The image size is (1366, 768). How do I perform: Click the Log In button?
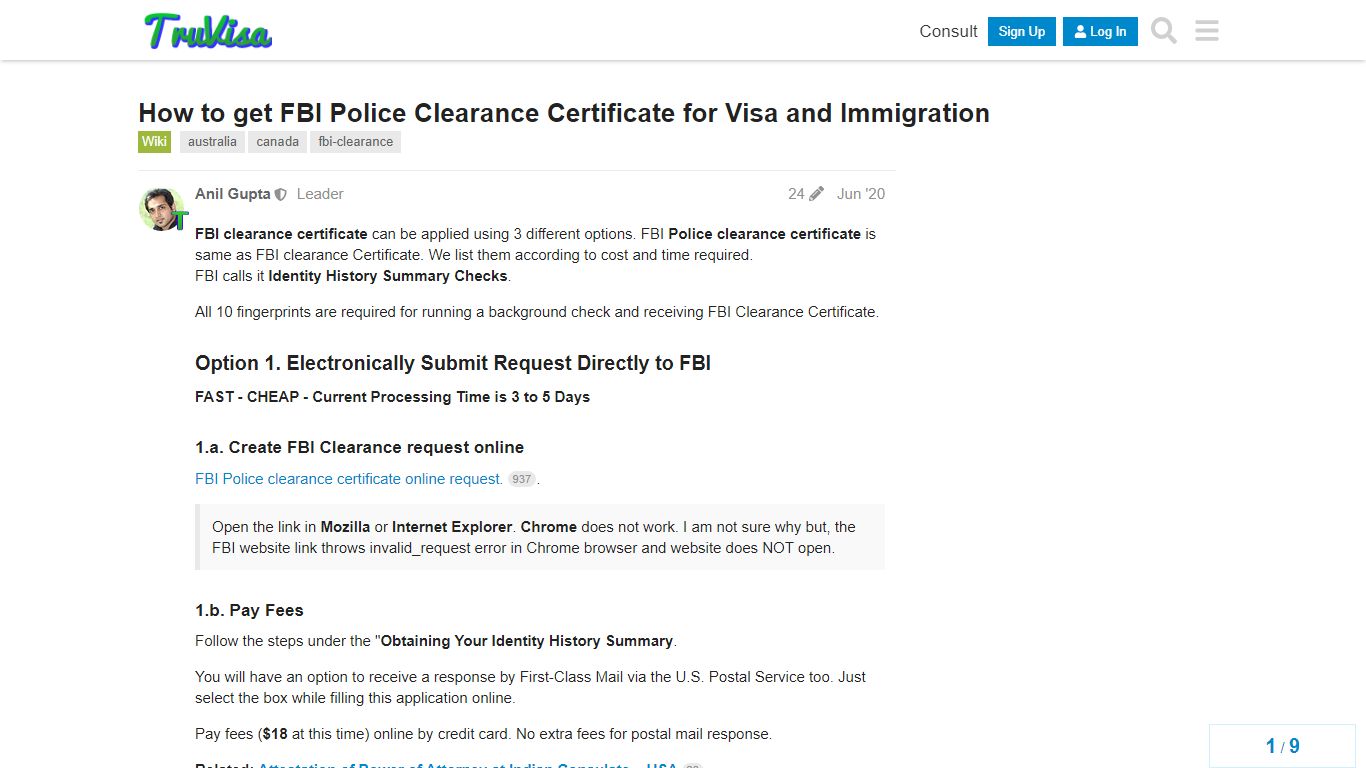(1100, 31)
